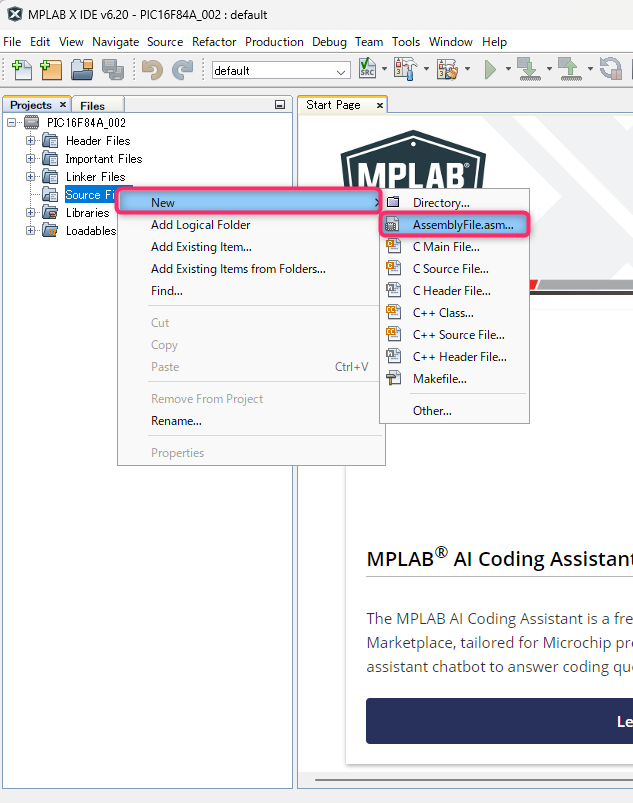The image size is (633, 803).
Task: Click the Loadables folder icon
Action: 50,230
